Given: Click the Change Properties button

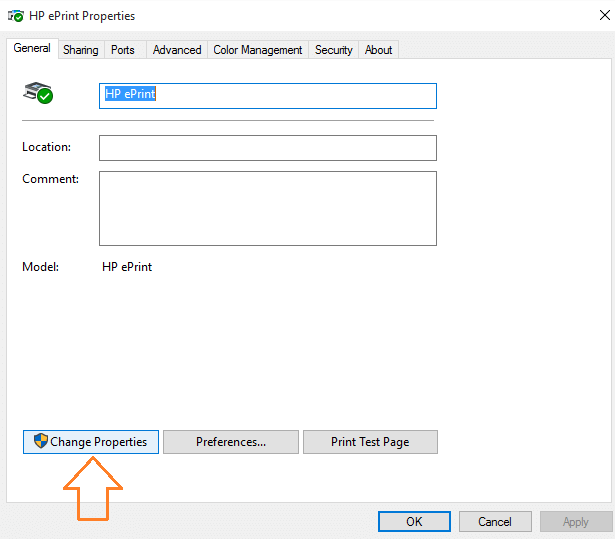Looking at the screenshot, I should click(x=91, y=442).
